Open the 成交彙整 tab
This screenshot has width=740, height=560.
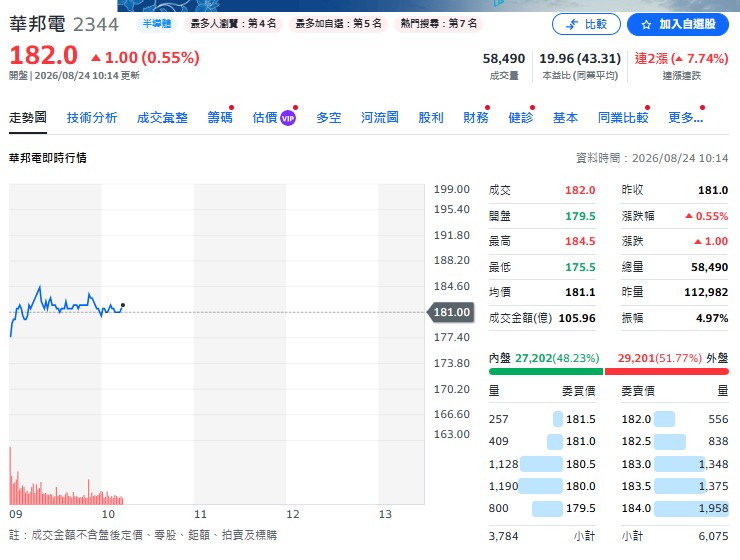(162, 117)
